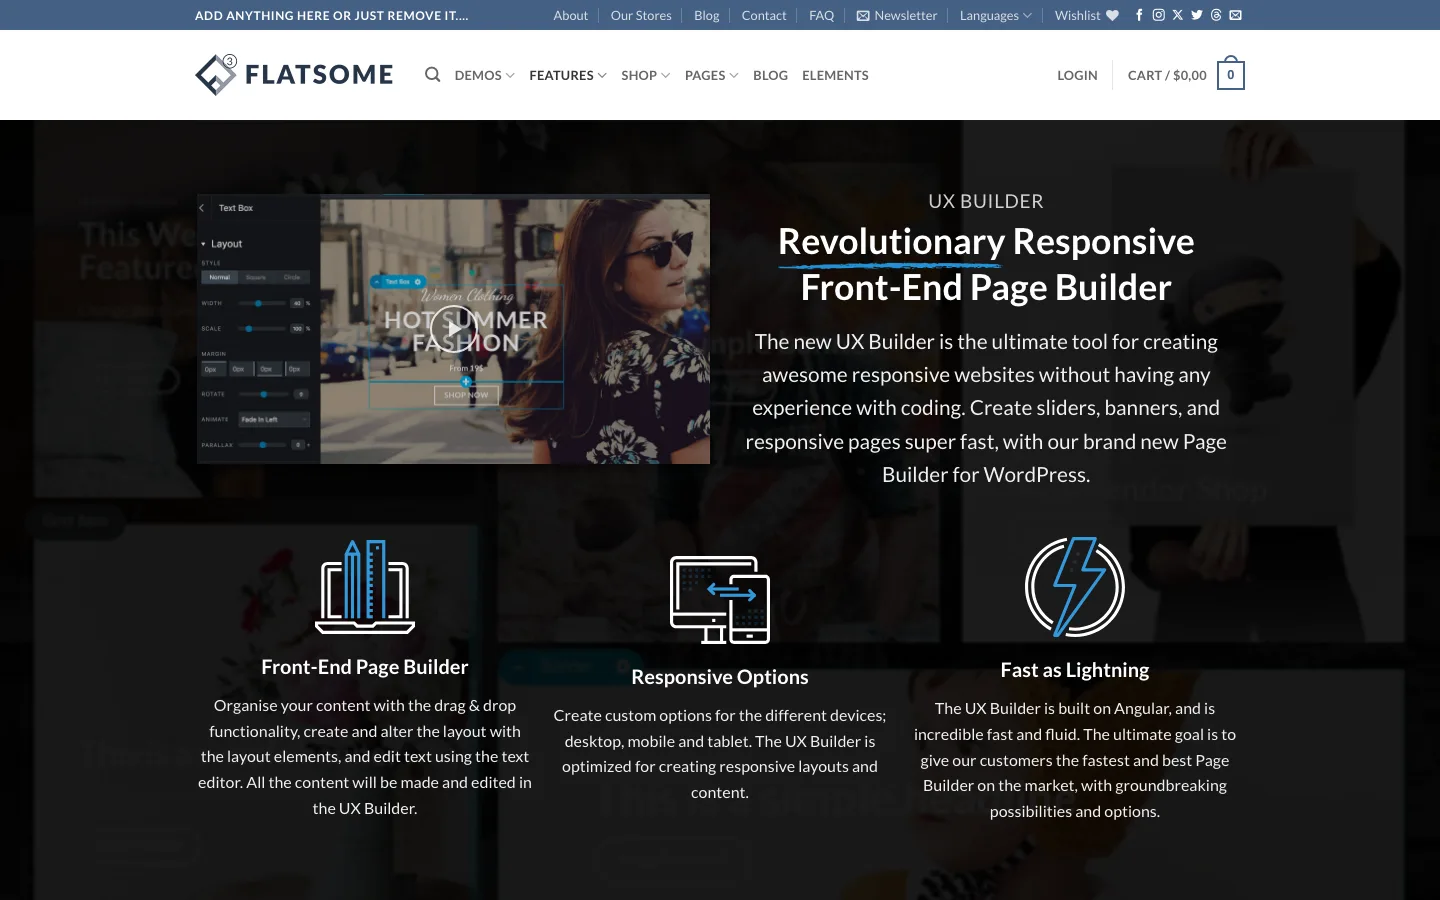This screenshot has height=900, width=1440.
Task: Expand the Languages dropdown
Action: point(995,15)
